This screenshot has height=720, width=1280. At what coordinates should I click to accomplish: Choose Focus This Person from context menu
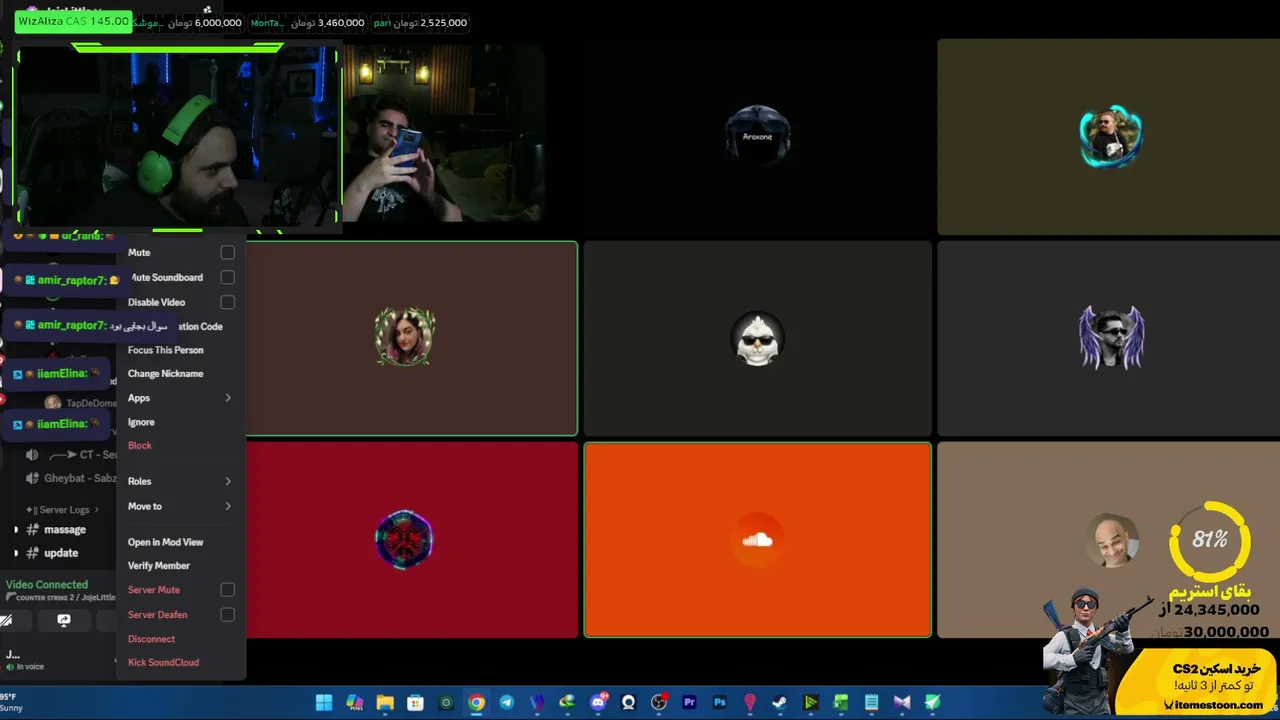pos(166,350)
